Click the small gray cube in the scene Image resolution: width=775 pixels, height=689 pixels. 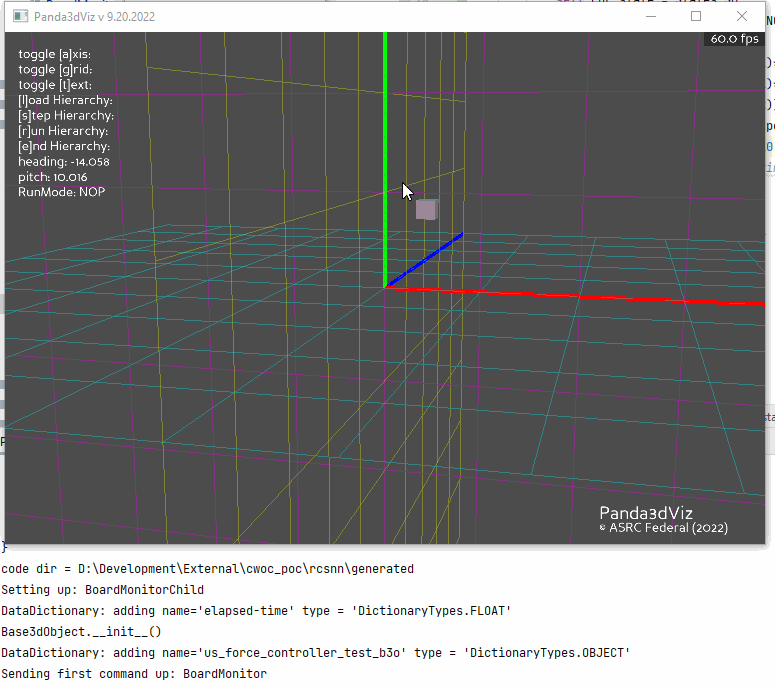pos(426,209)
